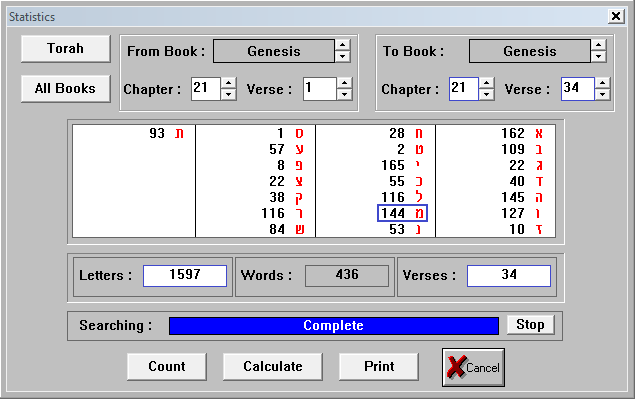Click the Letters total field 1597

click(185, 275)
